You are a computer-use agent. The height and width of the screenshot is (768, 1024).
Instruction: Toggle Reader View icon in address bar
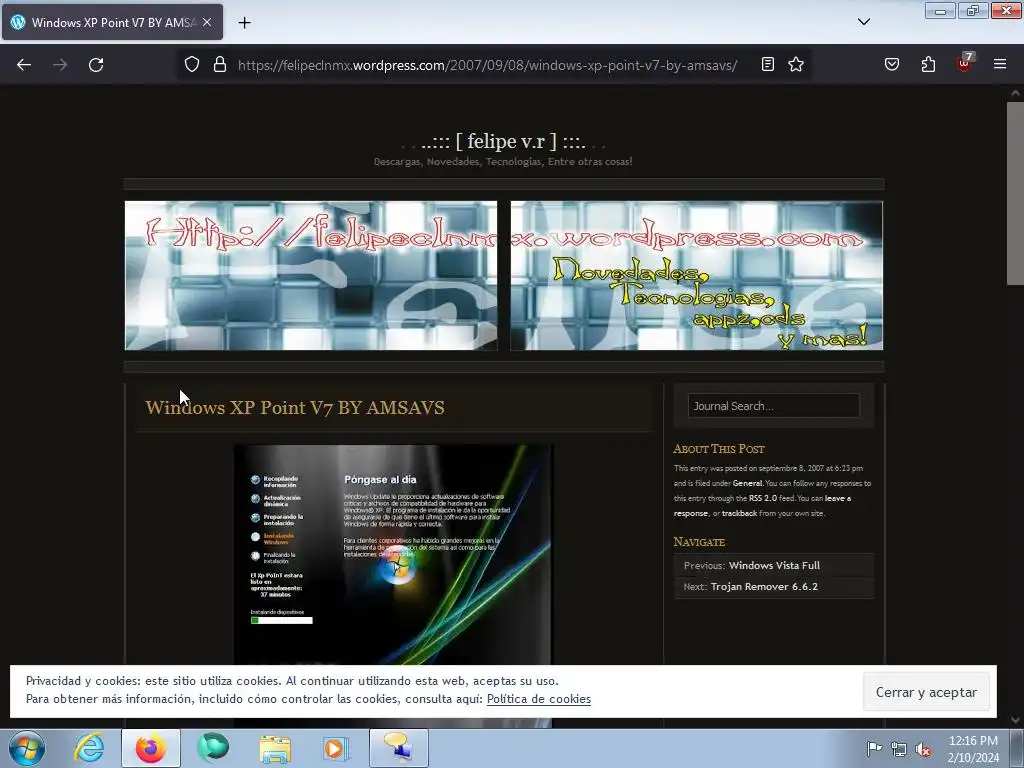[768, 65]
